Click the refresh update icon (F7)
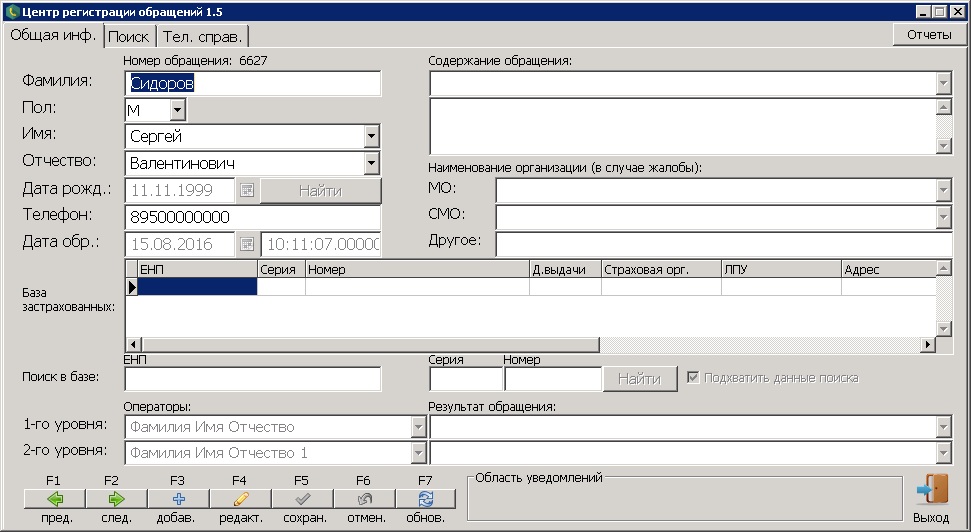This screenshot has width=971, height=532. point(425,498)
